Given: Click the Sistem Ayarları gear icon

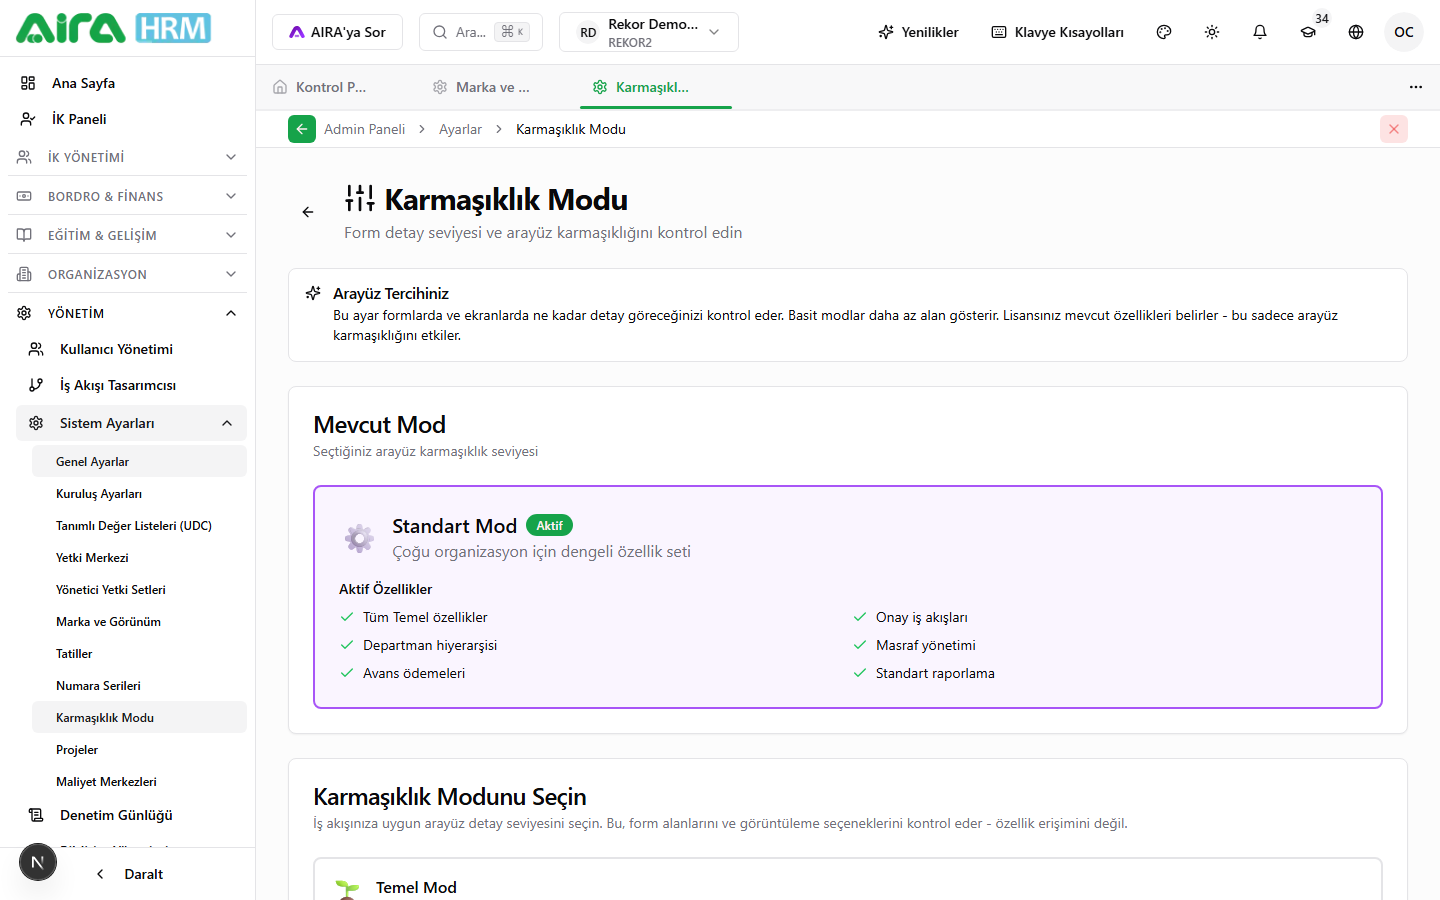Looking at the screenshot, I should click(36, 423).
